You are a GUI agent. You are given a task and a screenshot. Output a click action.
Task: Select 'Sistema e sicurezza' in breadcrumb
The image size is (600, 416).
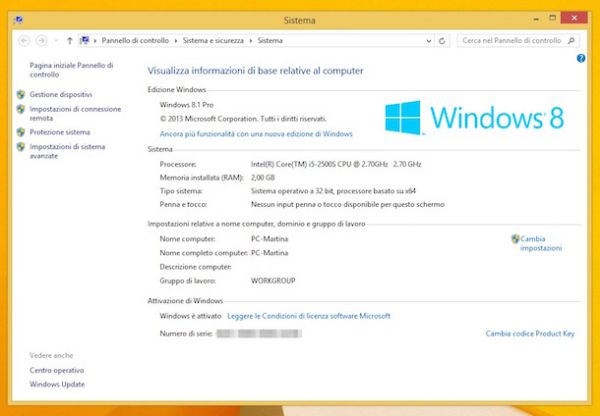(214, 41)
